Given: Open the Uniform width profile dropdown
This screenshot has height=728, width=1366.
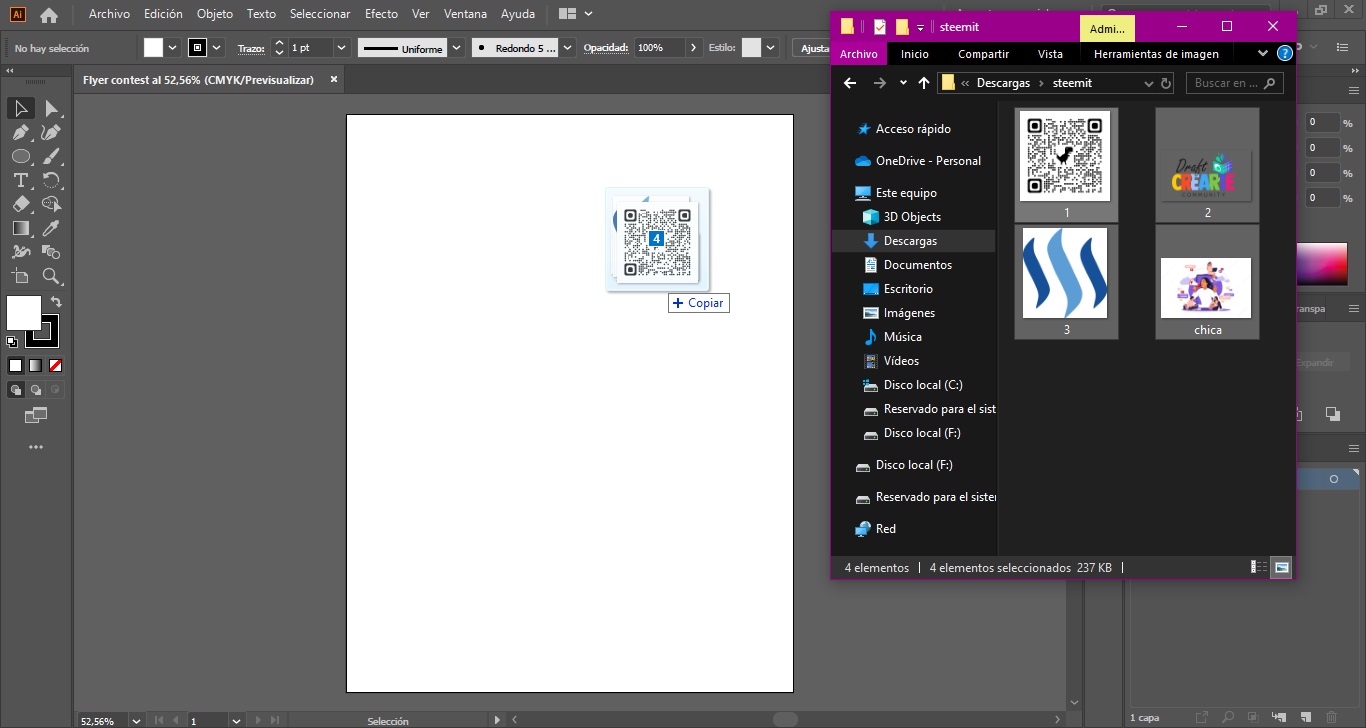Looking at the screenshot, I should tap(457, 48).
